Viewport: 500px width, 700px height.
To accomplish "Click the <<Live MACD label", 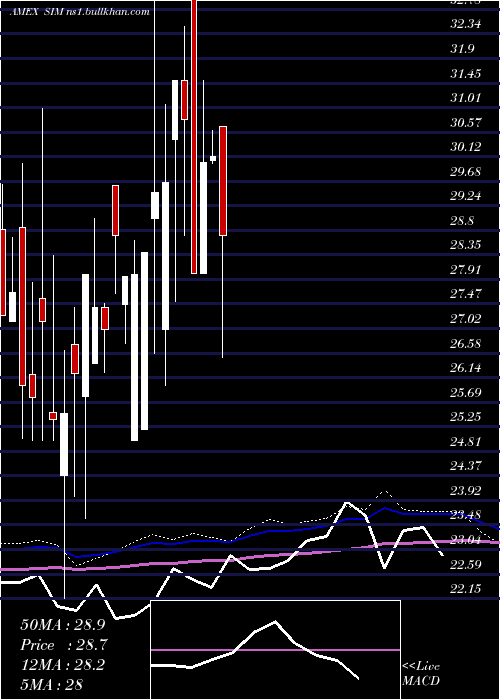I will pyautogui.click(x=421, y=673).
